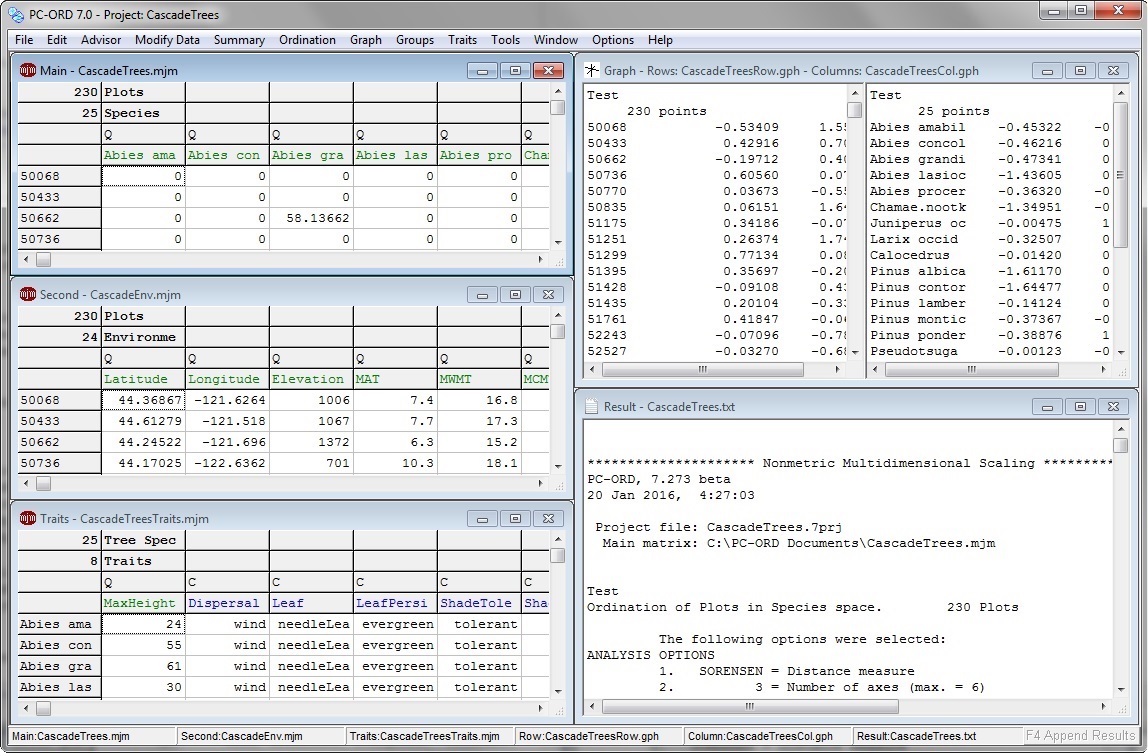Select the Abies gra column header
This screenshot has height=753, width=1148.
pos(310,155)
